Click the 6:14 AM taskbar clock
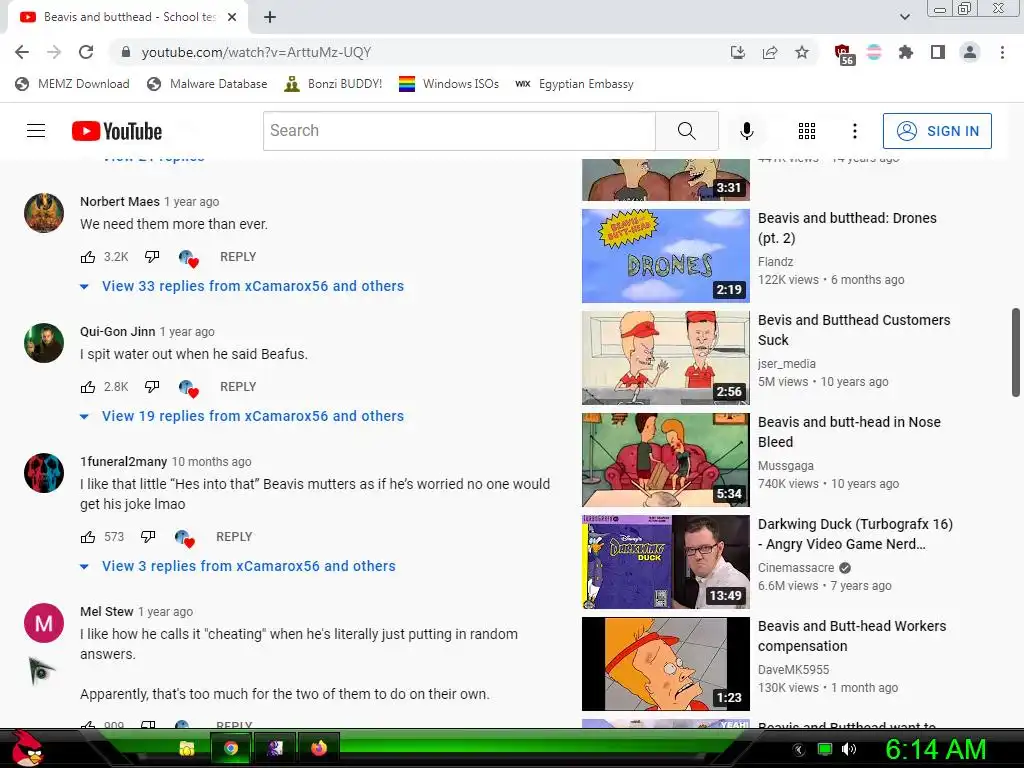 coord(935,749)
